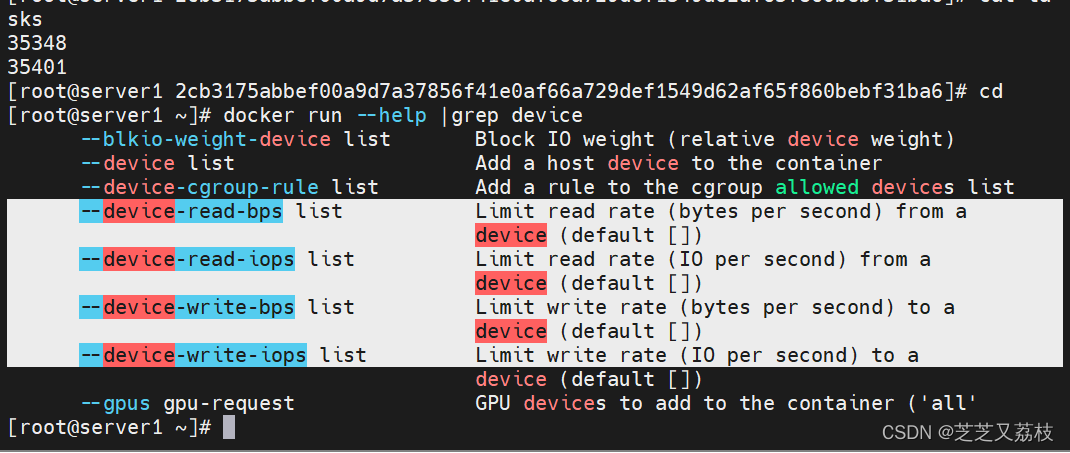This screenshot has height=453, width=1070.
Task: Click the highlighted --device-write-bps option
Action: coord(187,307)
